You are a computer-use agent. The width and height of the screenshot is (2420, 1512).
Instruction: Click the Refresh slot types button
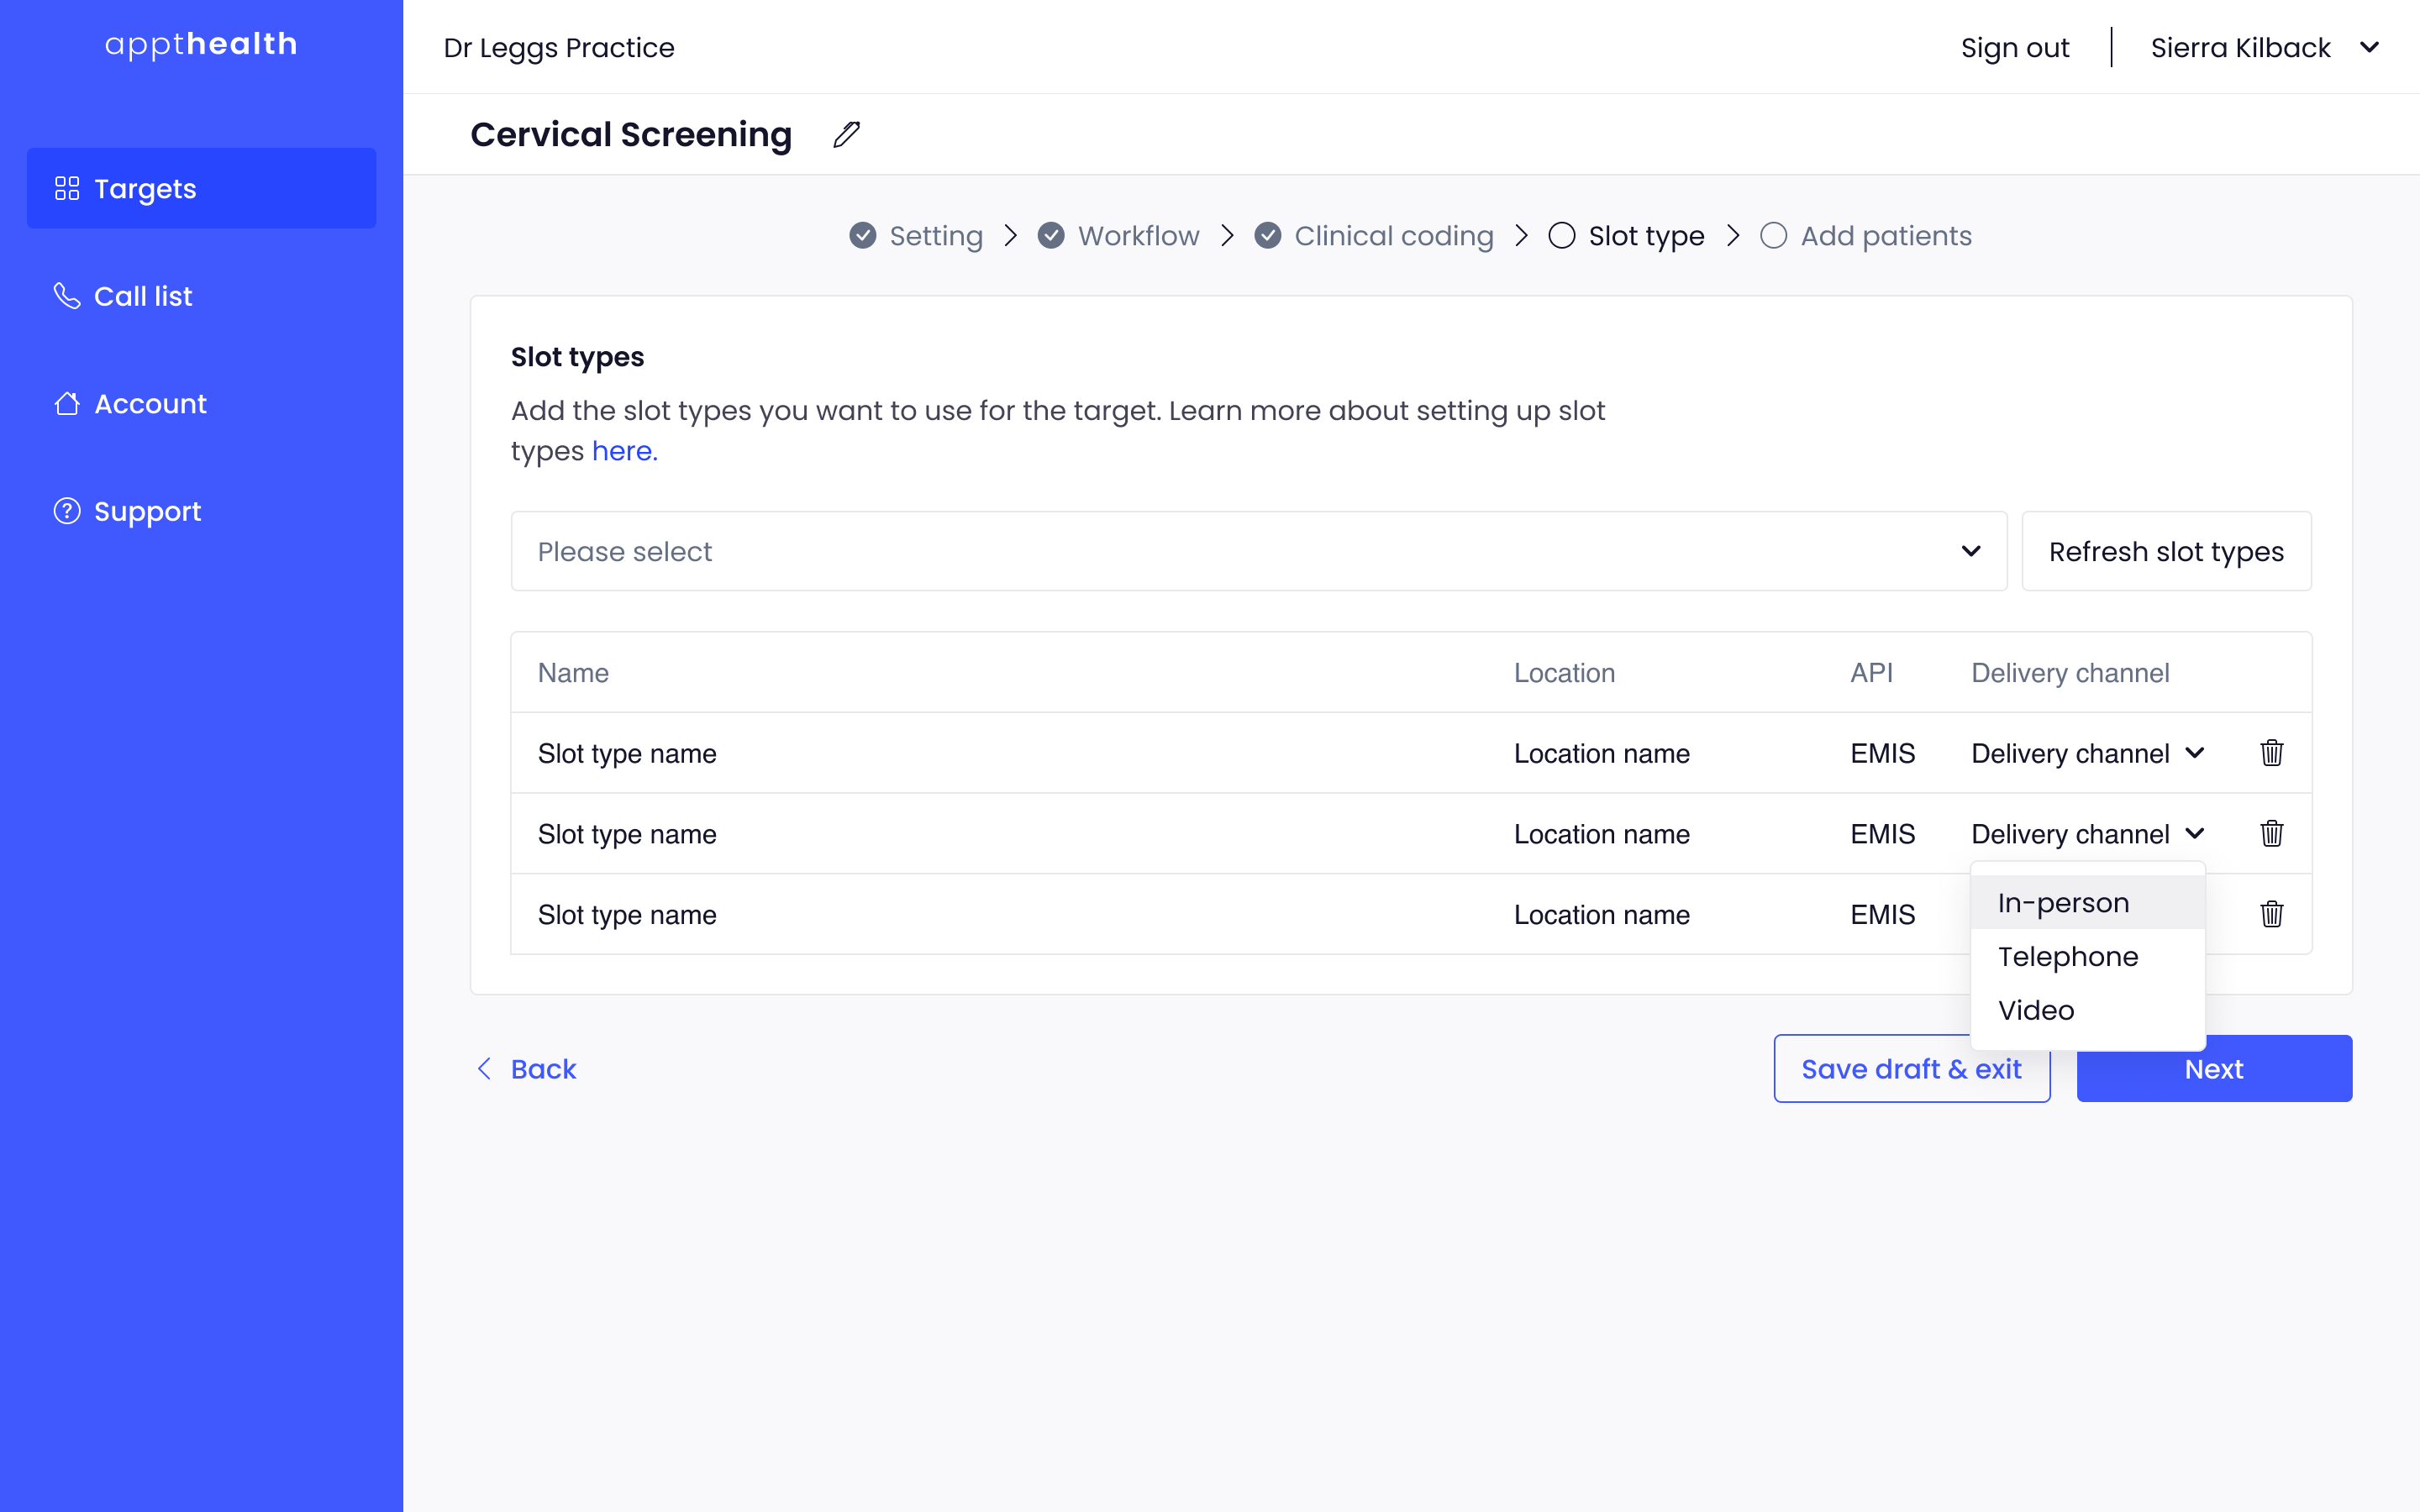pos(2165,551)
